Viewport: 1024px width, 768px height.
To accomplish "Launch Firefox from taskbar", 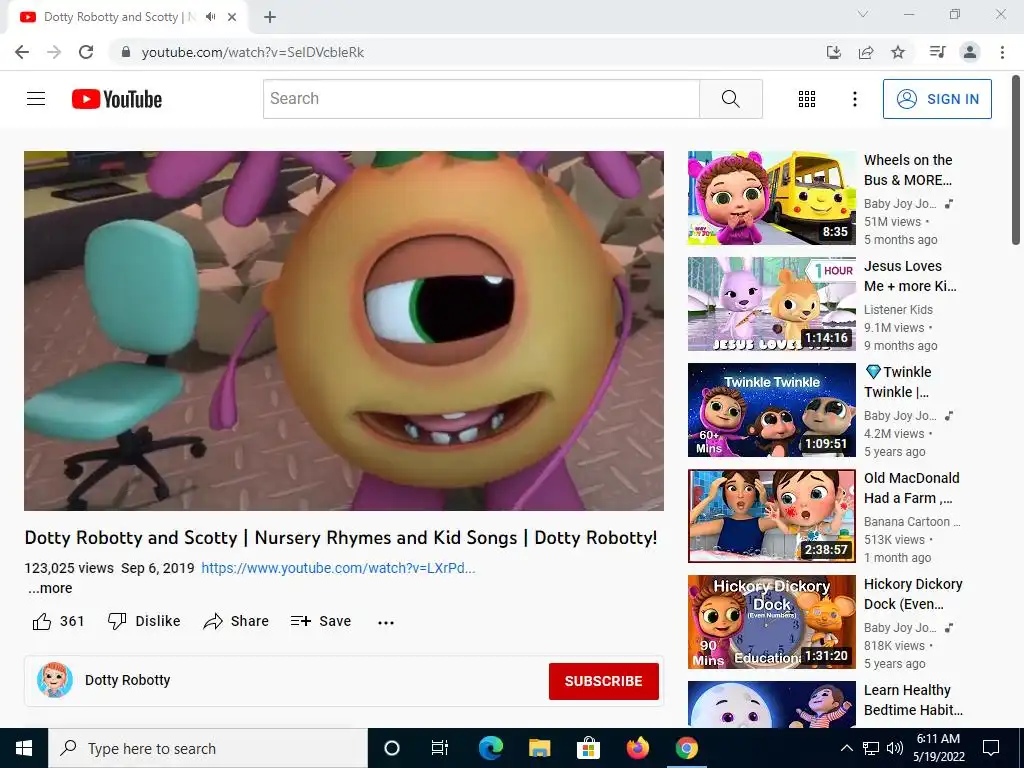I will 637,748.
